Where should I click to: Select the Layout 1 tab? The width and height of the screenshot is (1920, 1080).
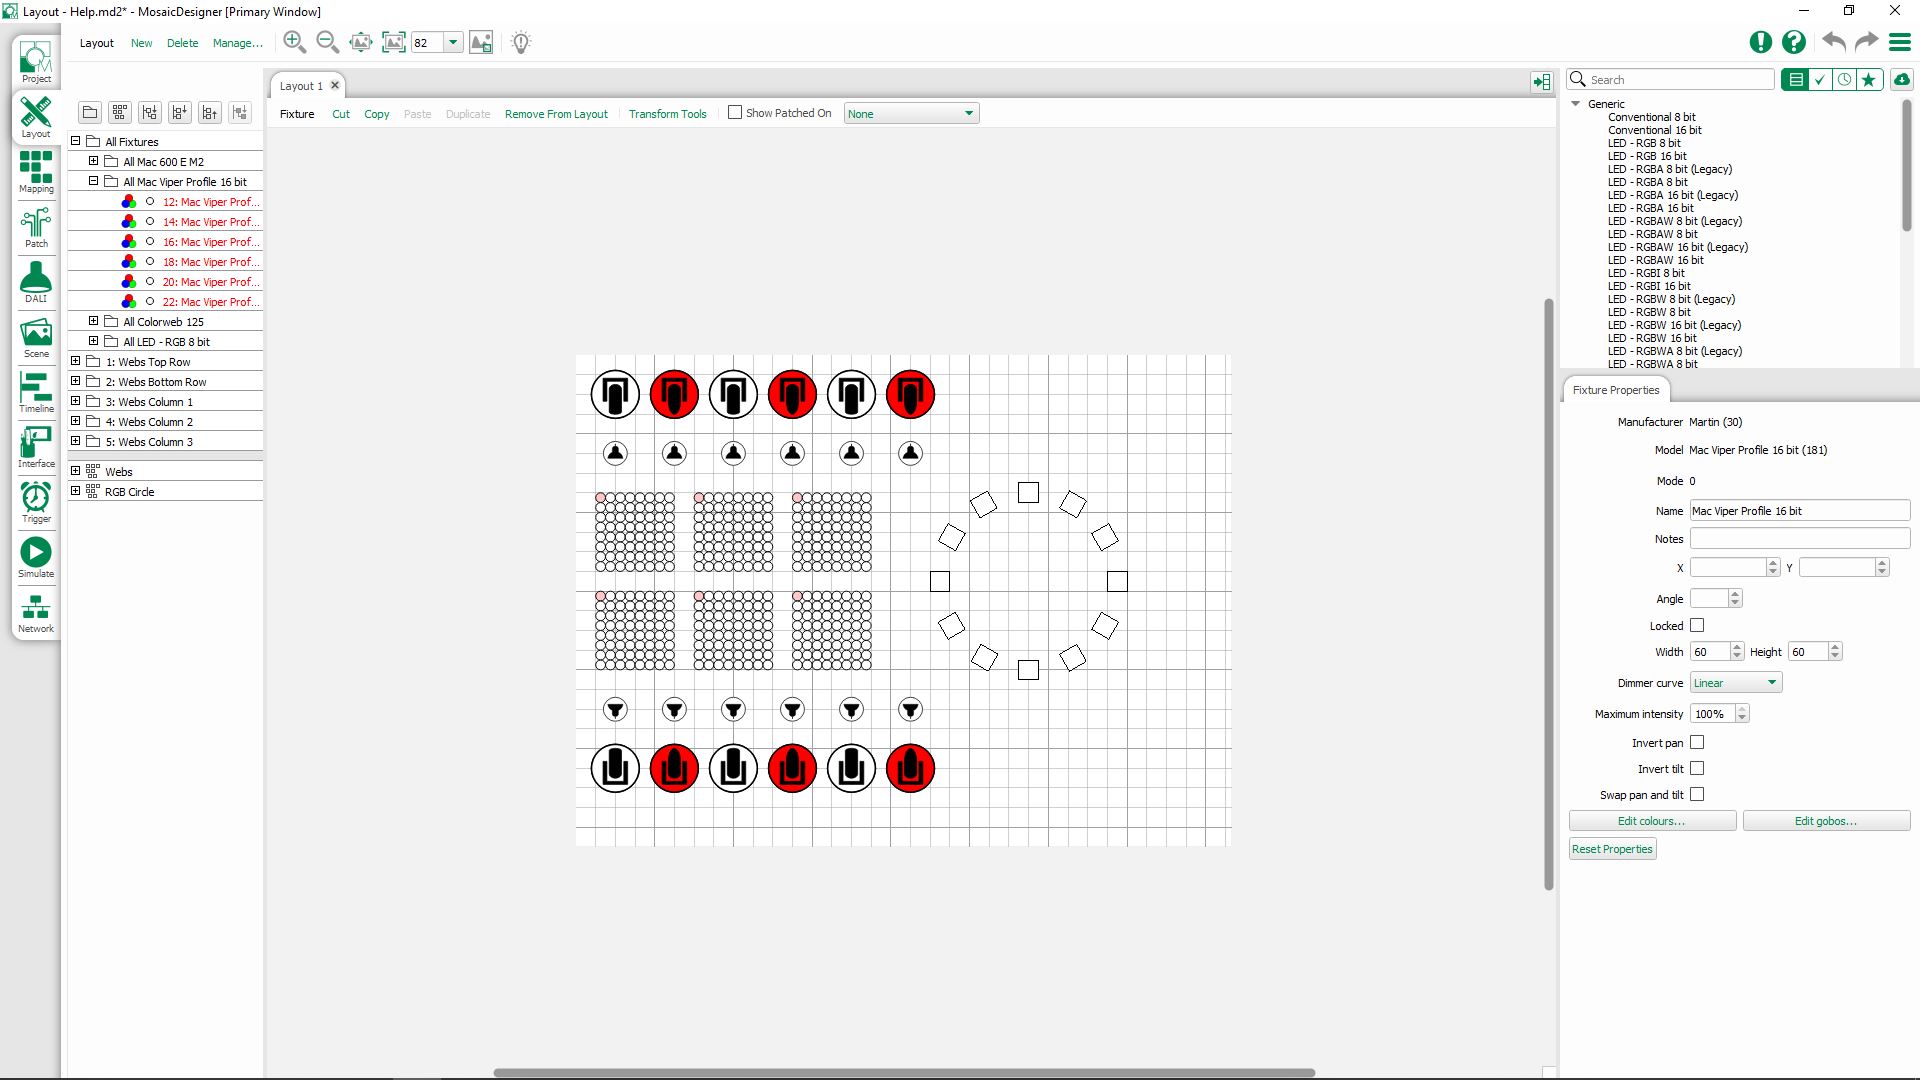click(x=300, y=86)
